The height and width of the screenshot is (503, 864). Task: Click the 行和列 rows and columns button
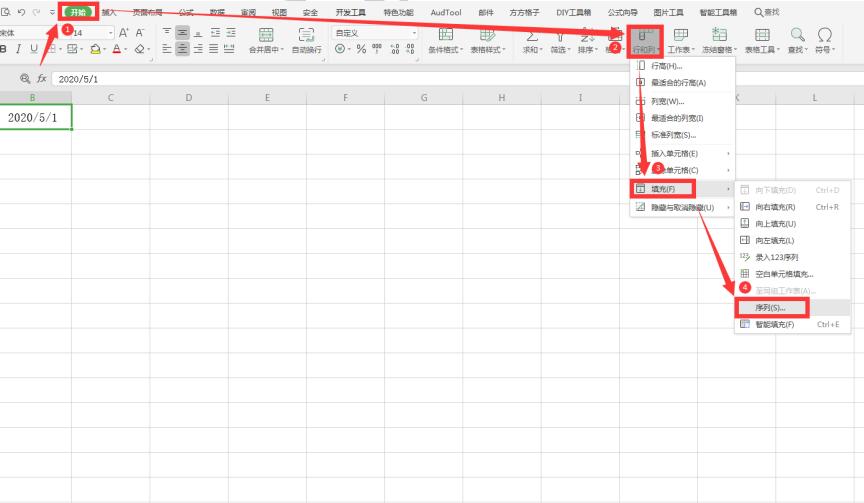pyautogui.click(x=645, y=41)
